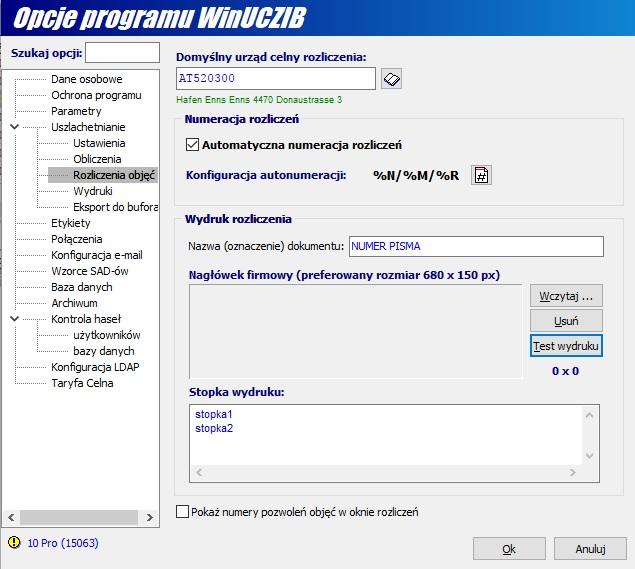
Task: Collapse the Uszlachetnianie tree node
Action: [15, 127]
